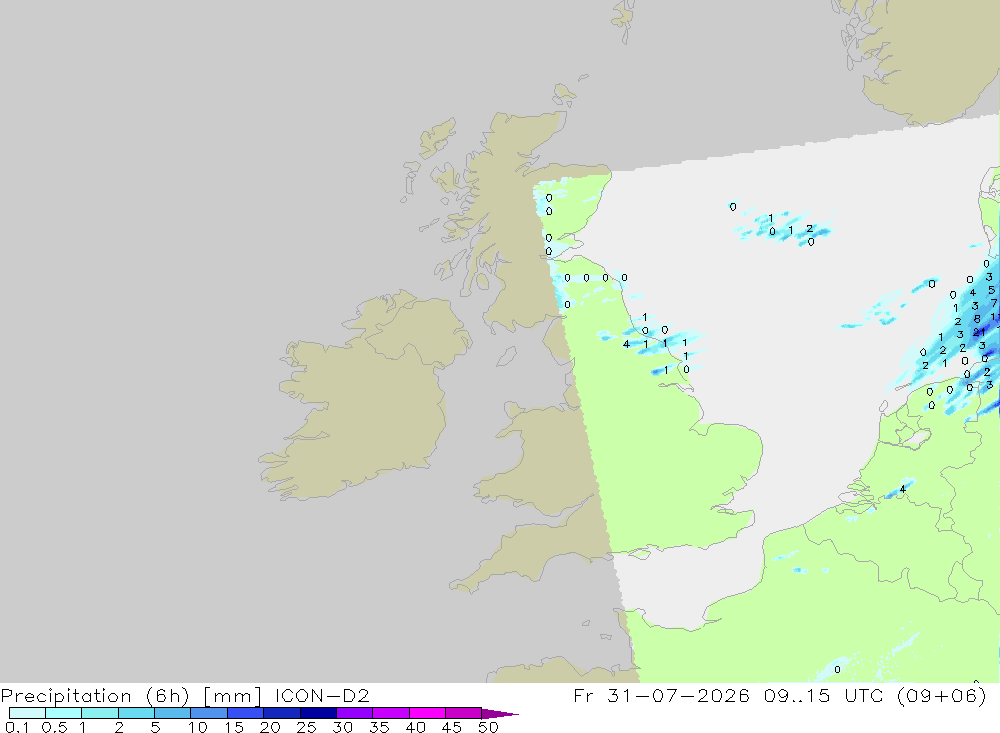Click the ICON-D2 model label

pos(322,695)
